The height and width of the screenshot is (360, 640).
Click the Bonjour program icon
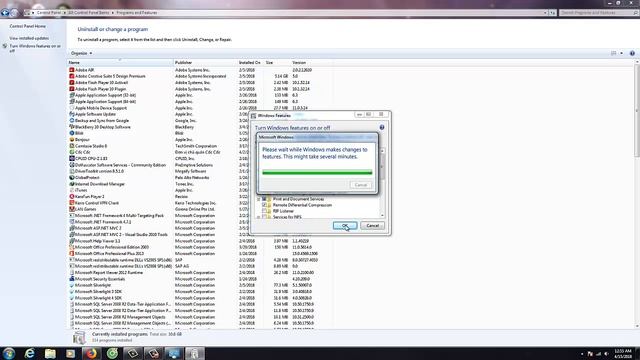tap(71, 140)
